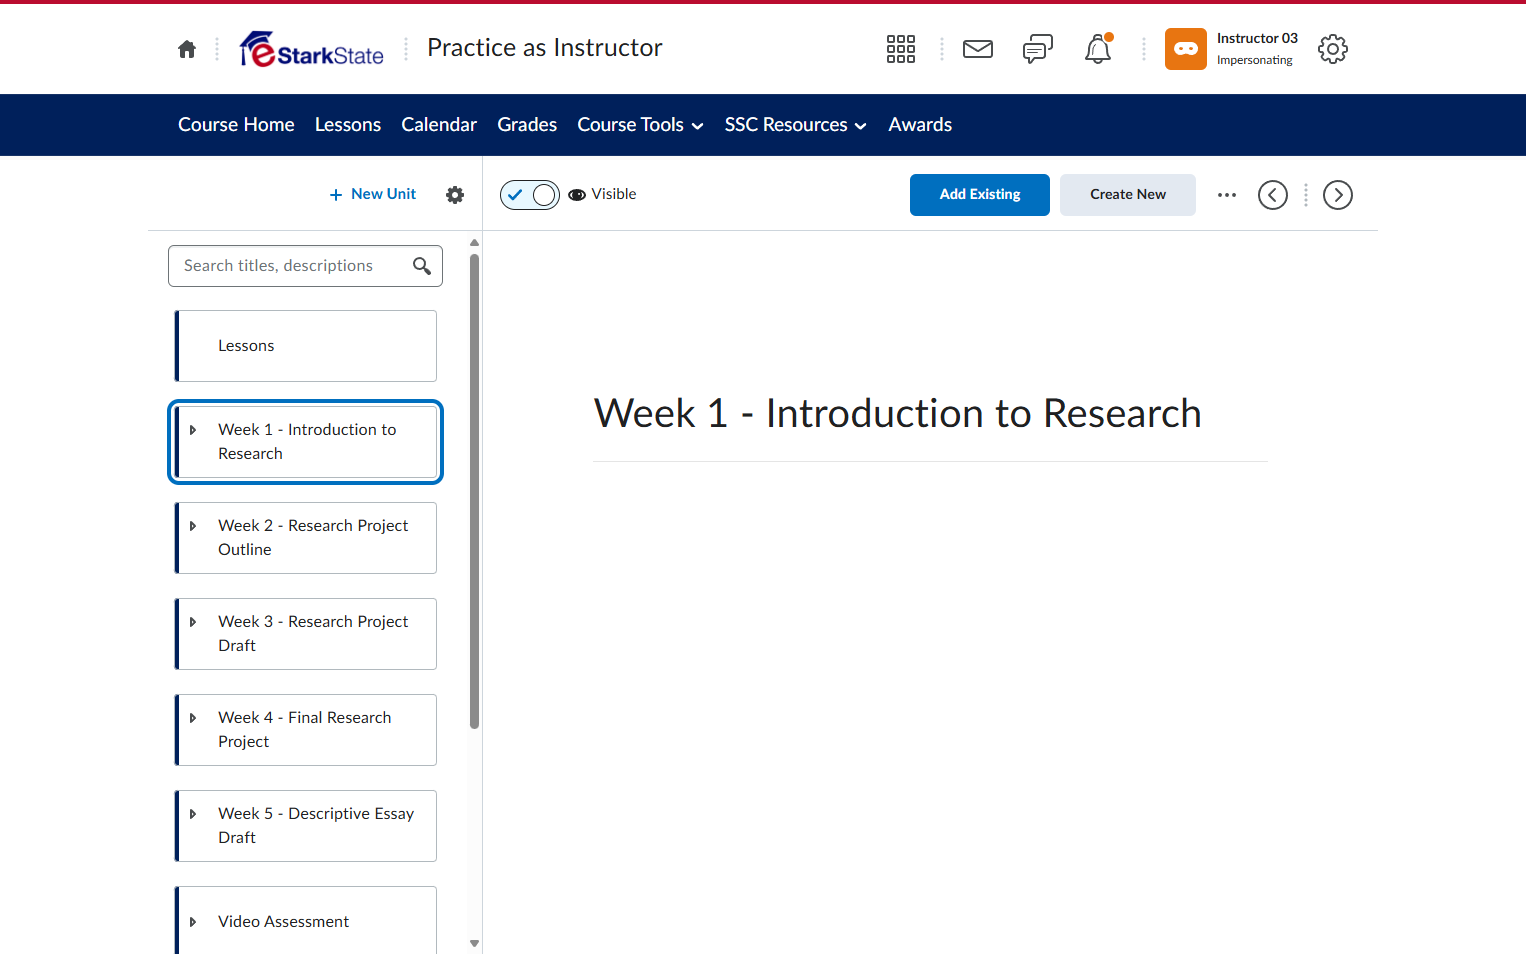The width and height of the screenshot is (1526, 954).
Task: Go to the home page icon
Action: coord(187,49)
